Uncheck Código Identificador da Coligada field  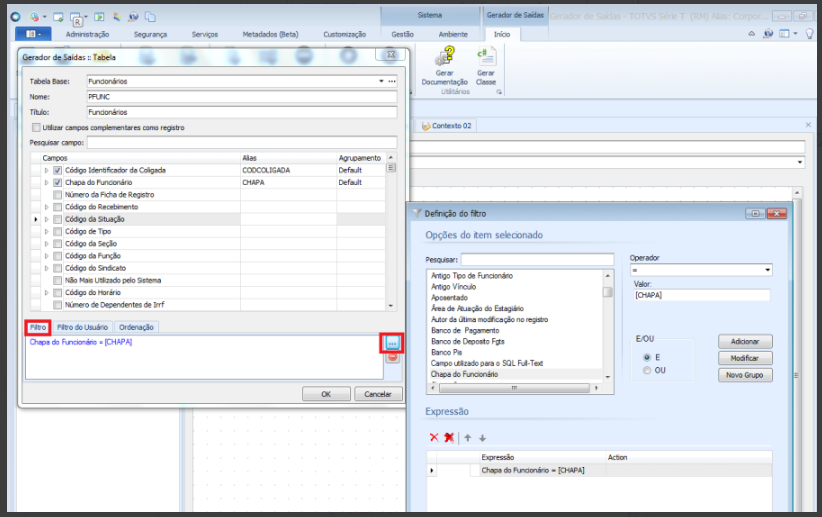pos(58,170)
